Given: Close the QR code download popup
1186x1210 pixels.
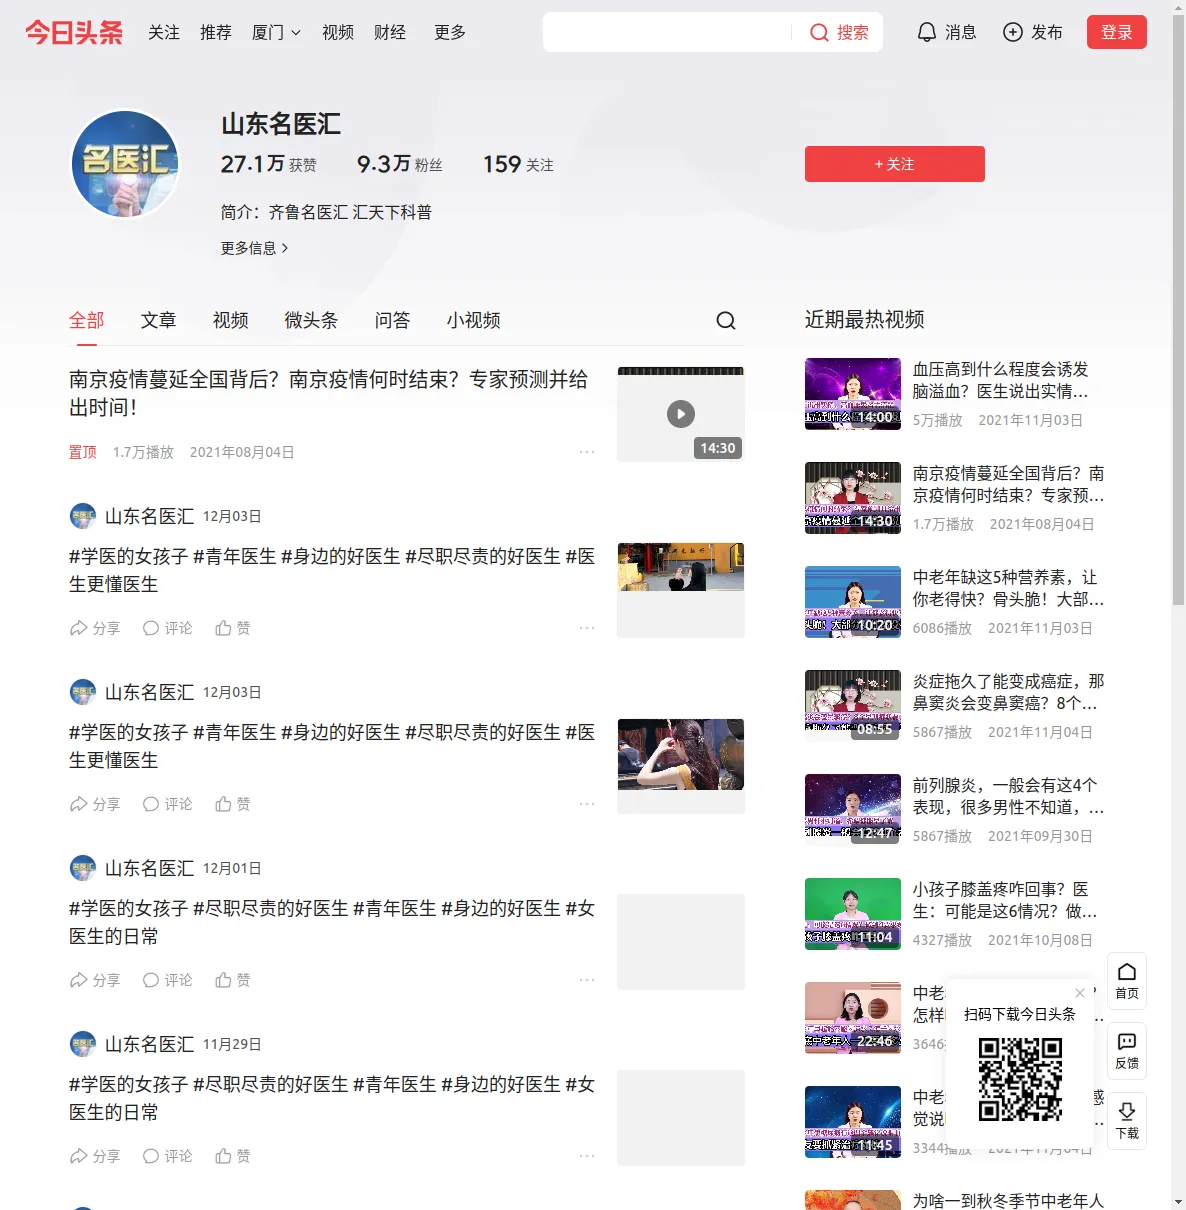Looking at the screenshot, I should click(1080, 993).
